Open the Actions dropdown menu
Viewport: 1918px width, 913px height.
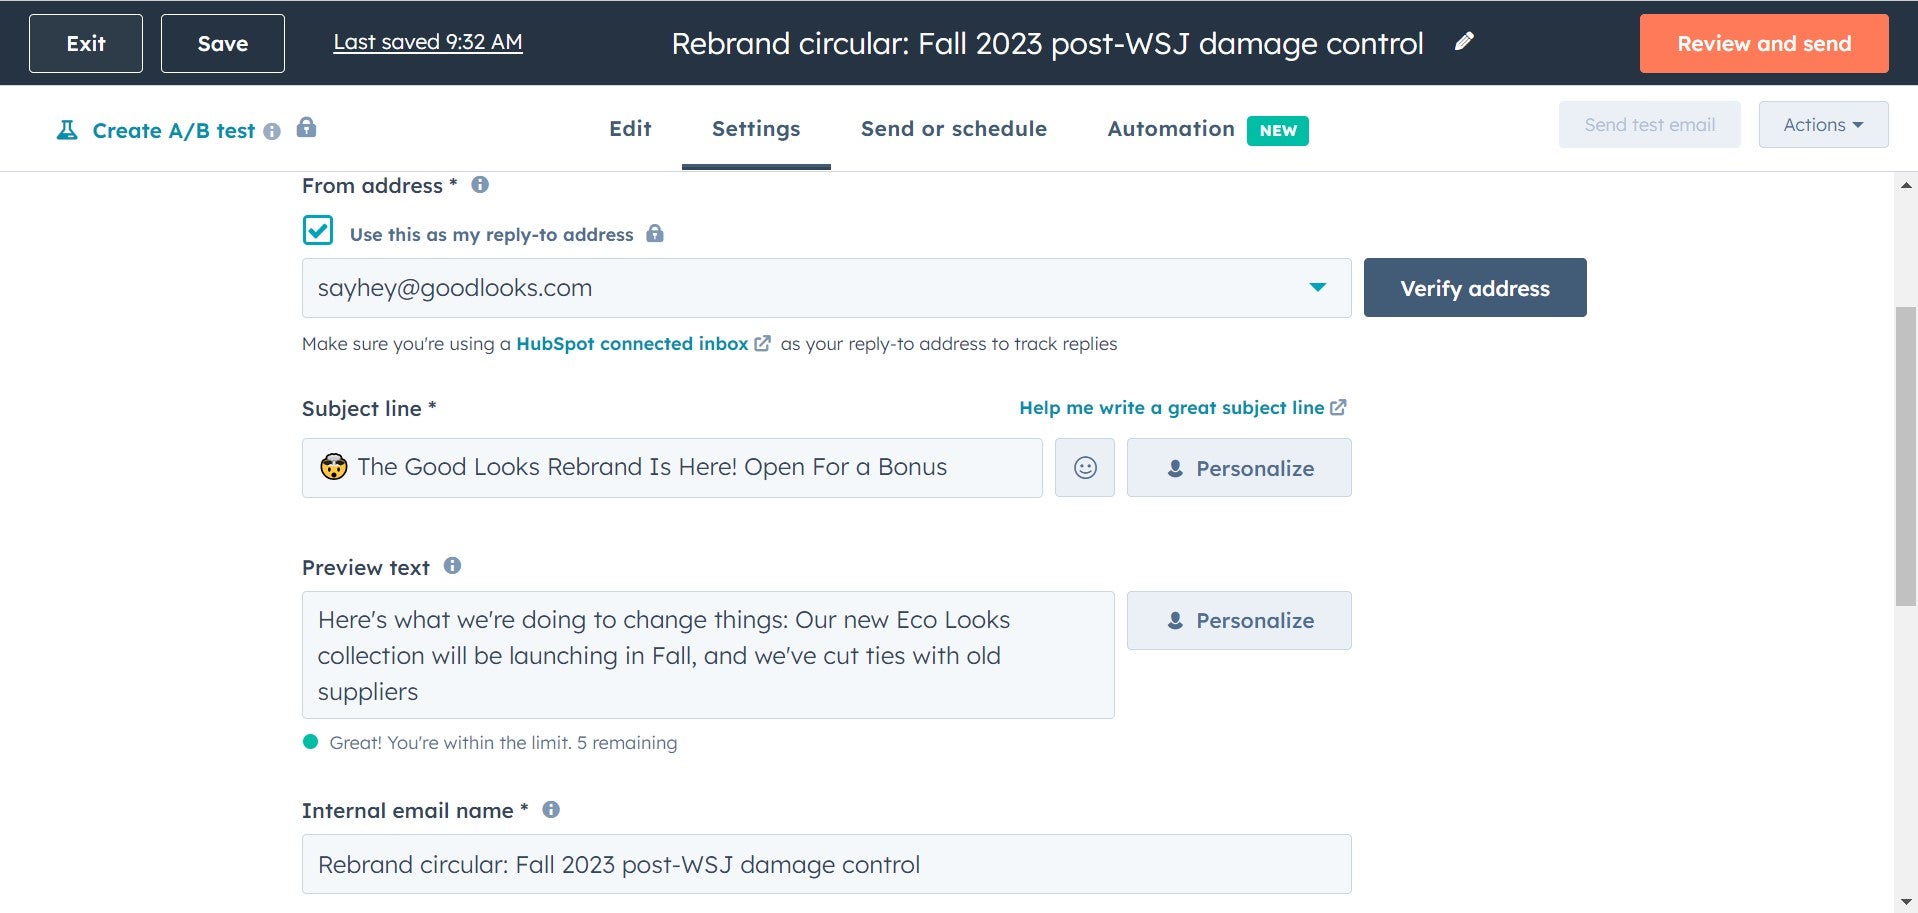(1822, 125)
